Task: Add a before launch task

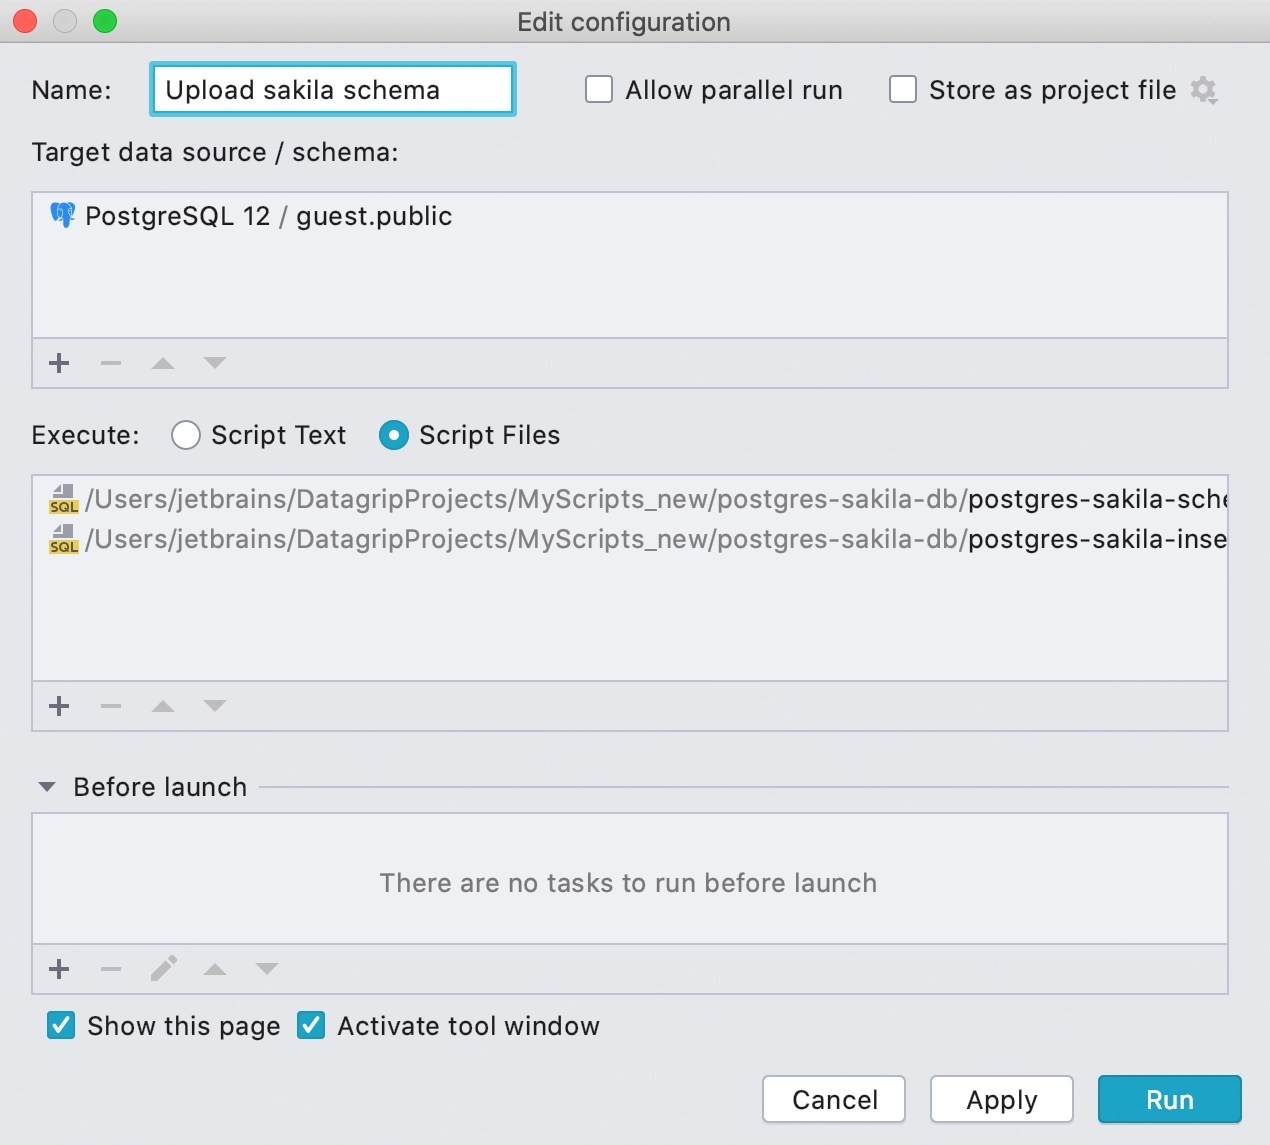Action: 59,969
